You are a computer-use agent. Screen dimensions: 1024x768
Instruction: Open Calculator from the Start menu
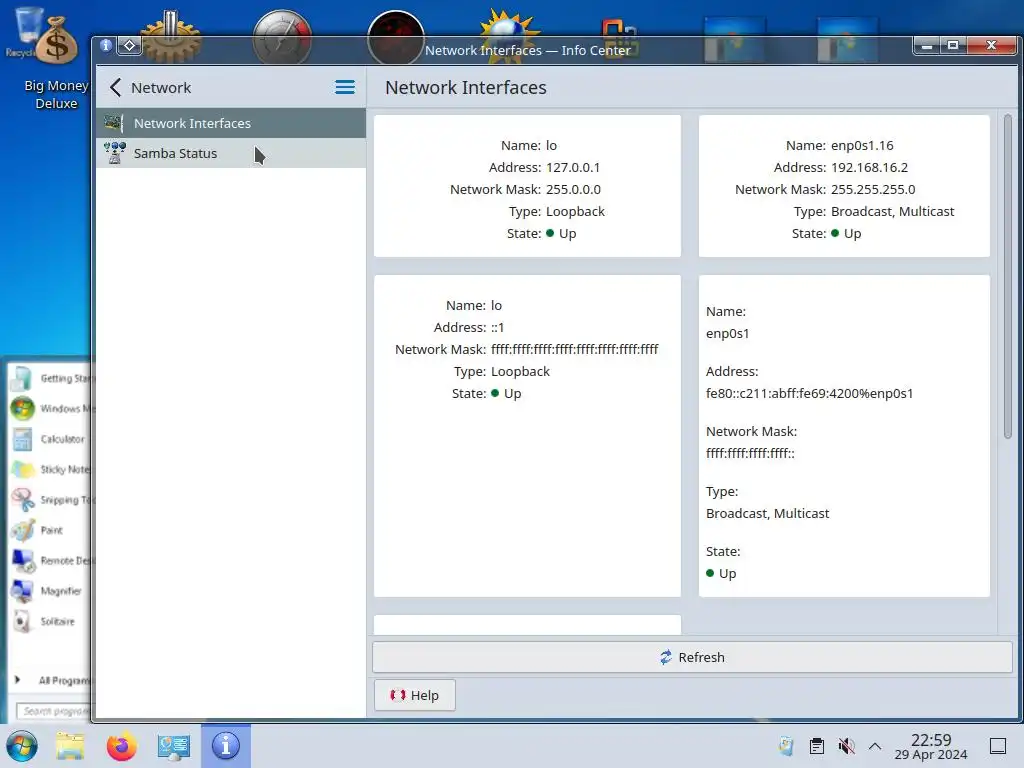pyautogui.click(x=51, y=439)
